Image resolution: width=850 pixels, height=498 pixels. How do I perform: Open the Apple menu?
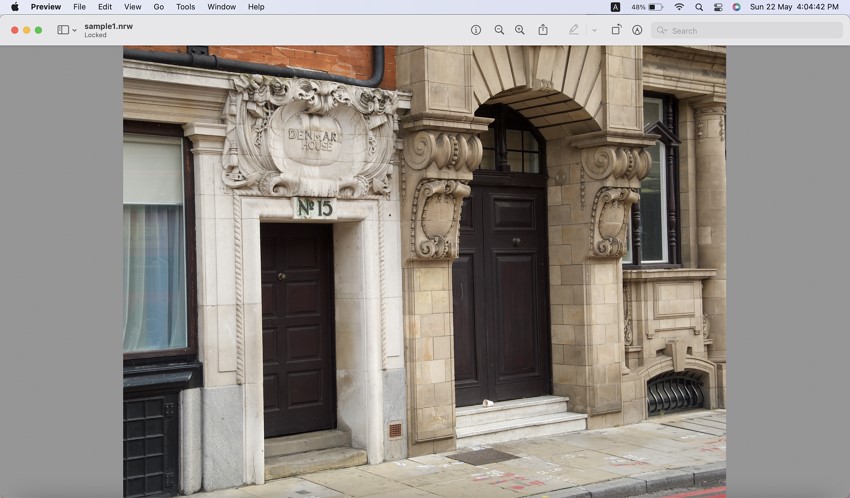15,7
